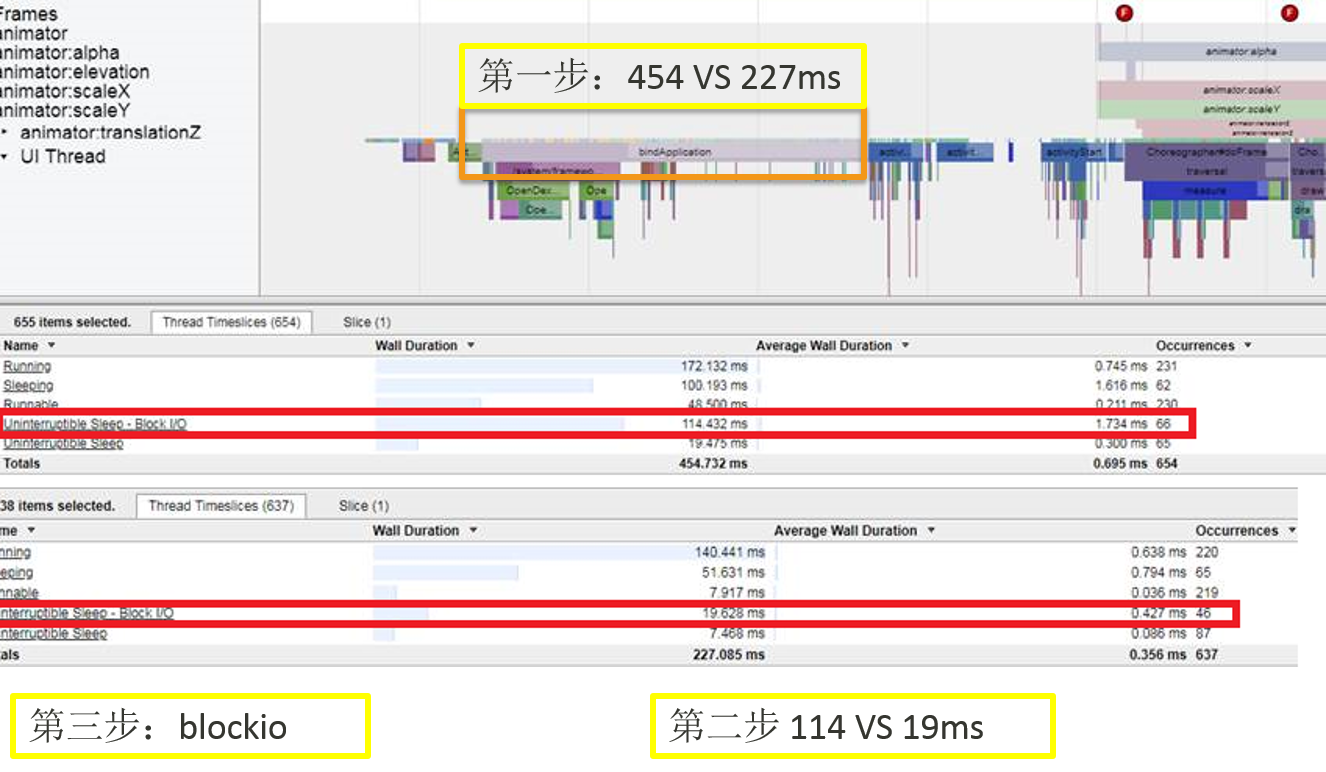Open Block I/O link with 114.432 ms
The height and width of the screenshot is (772, 1326).
click(94, 424)
